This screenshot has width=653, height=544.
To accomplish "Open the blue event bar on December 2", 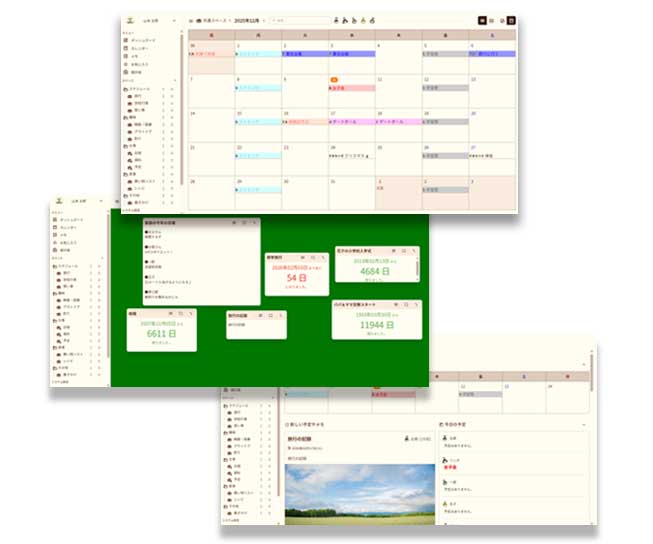I will coord(305,54).
